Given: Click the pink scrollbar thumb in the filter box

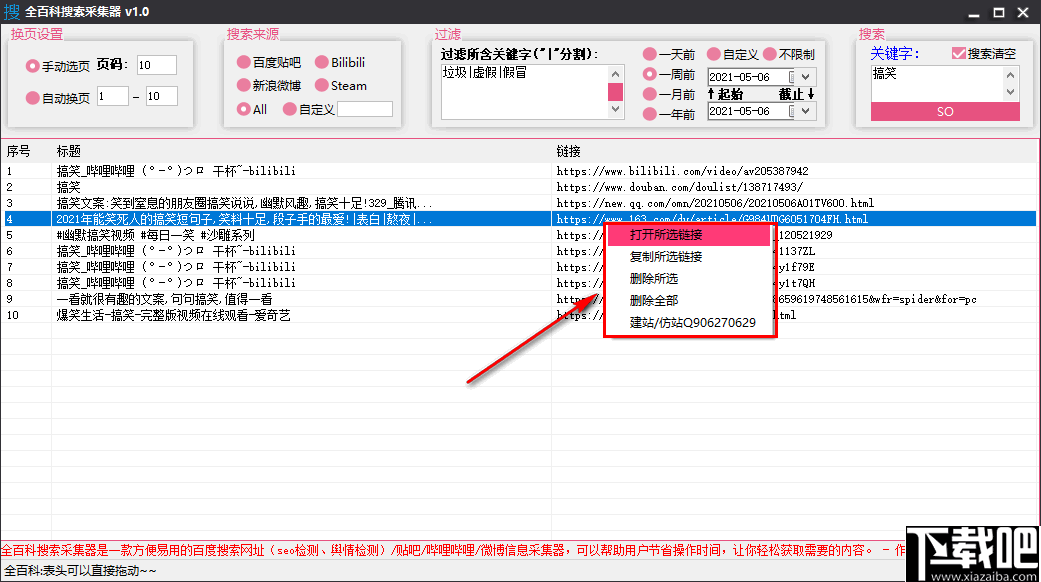Looking at the screenshot, I should coord(615,93).
